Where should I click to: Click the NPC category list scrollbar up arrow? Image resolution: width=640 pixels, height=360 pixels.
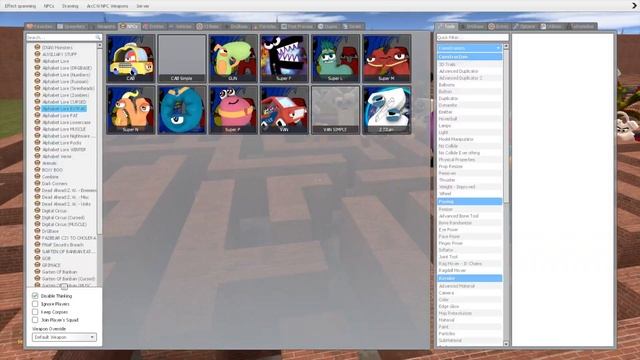[100, 46]
